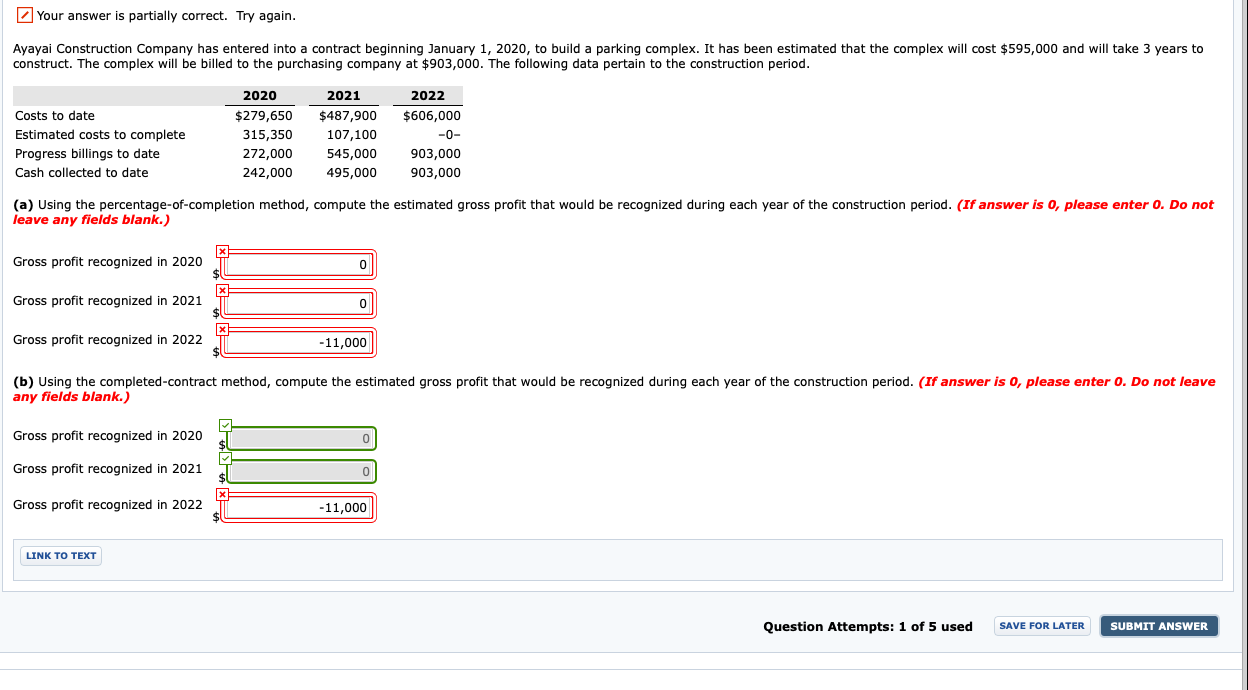Click the red X above the 2021 part (a) answer

click(222, 289)
